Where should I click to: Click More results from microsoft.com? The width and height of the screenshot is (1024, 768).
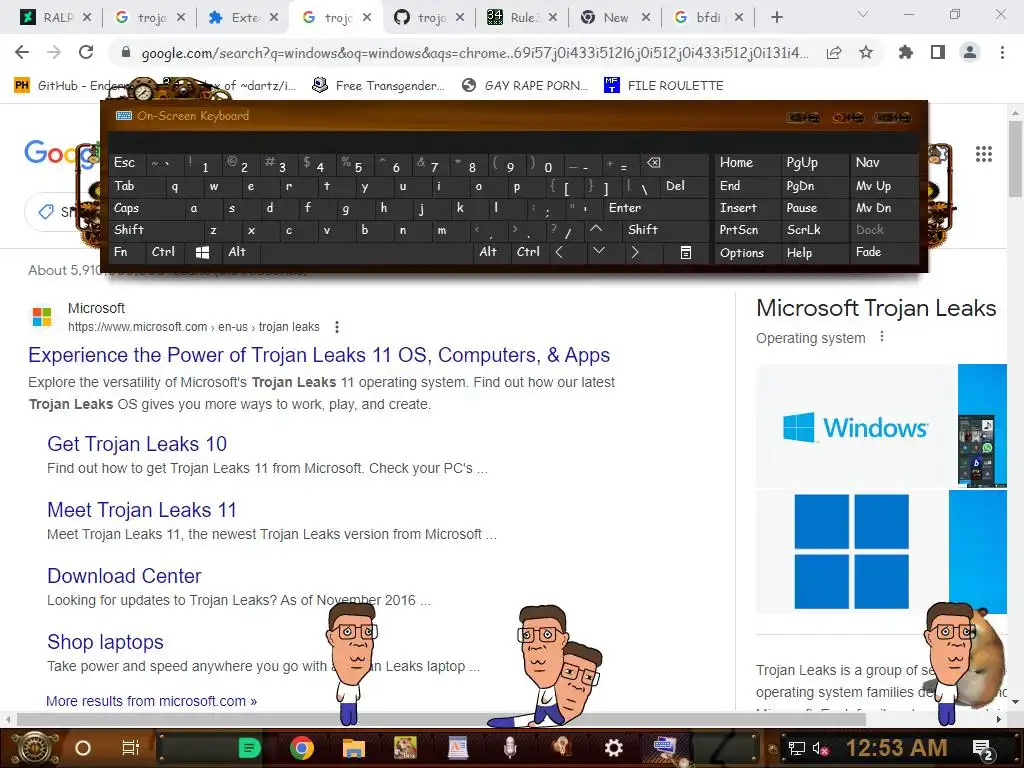152,701
